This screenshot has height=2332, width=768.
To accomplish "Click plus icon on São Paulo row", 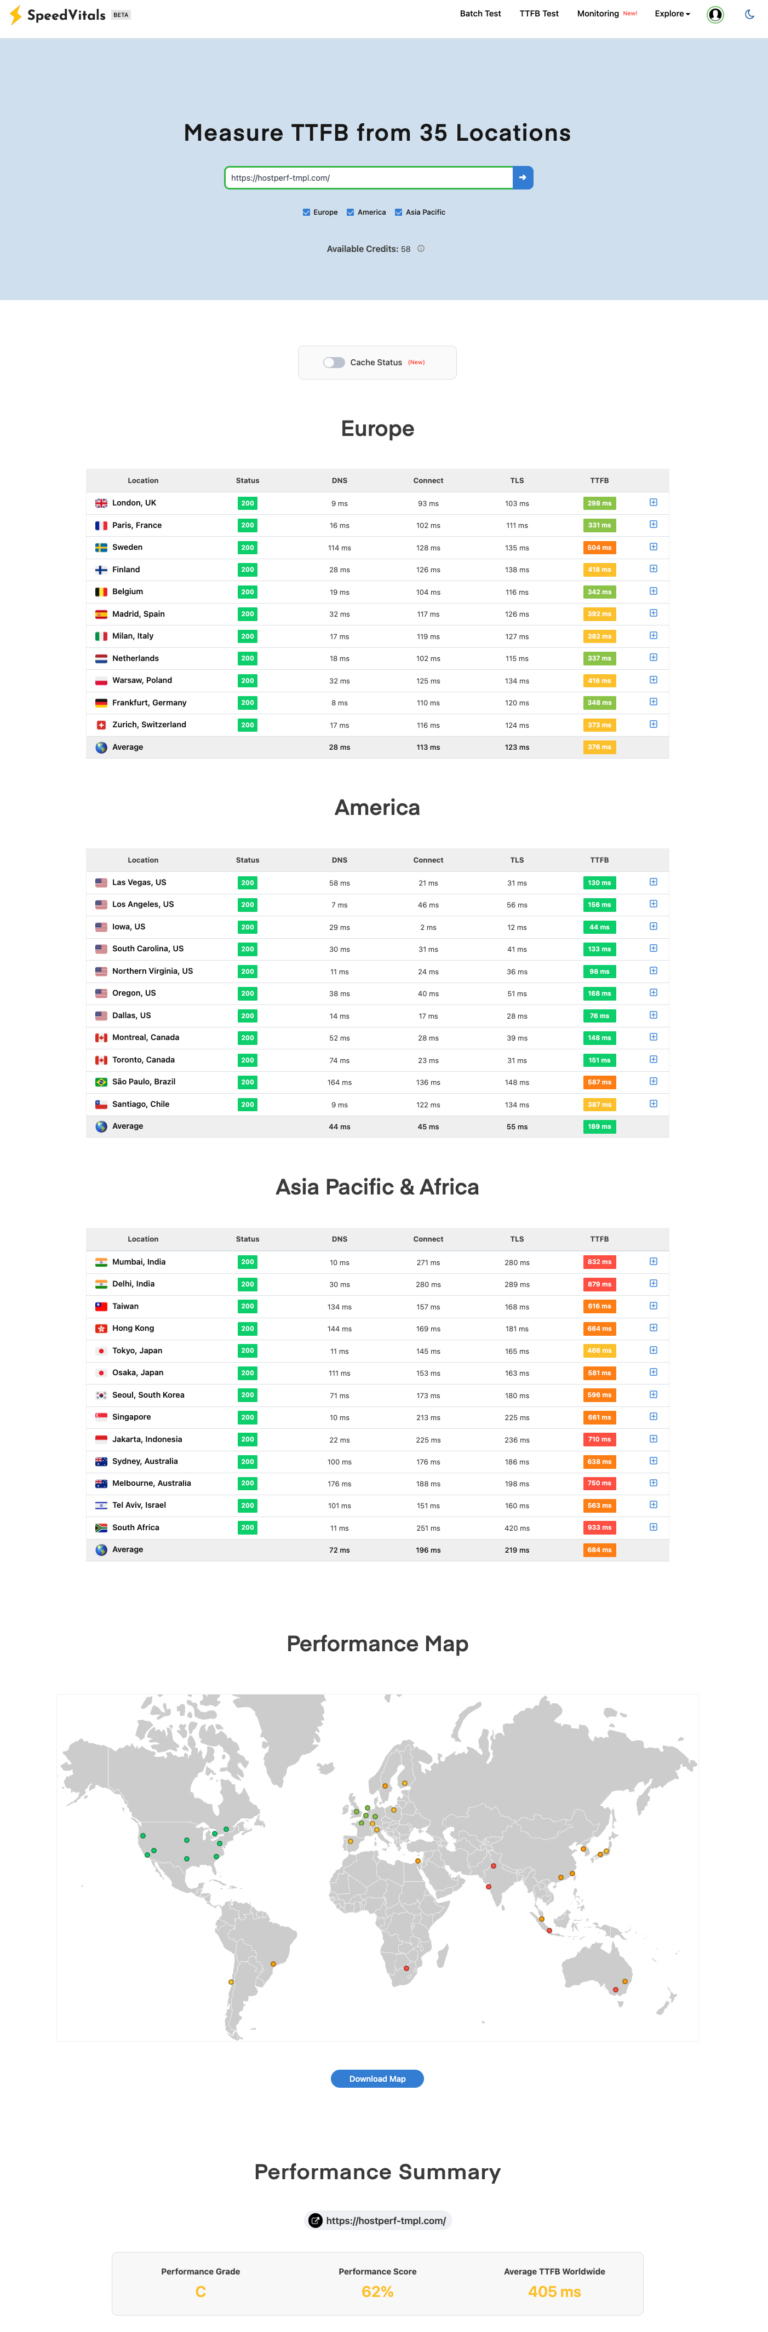I will coord(653,1082).
